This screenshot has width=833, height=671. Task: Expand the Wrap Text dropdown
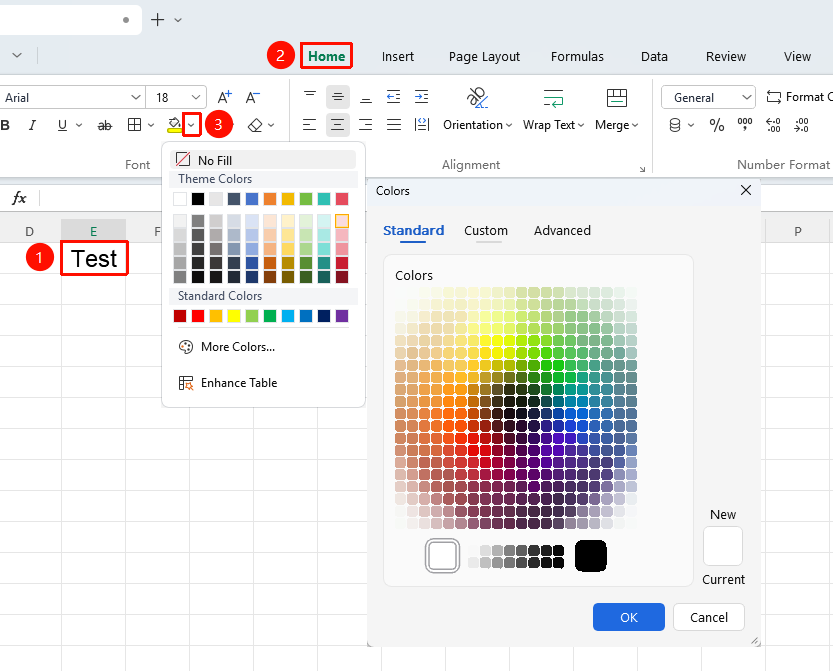581,125
